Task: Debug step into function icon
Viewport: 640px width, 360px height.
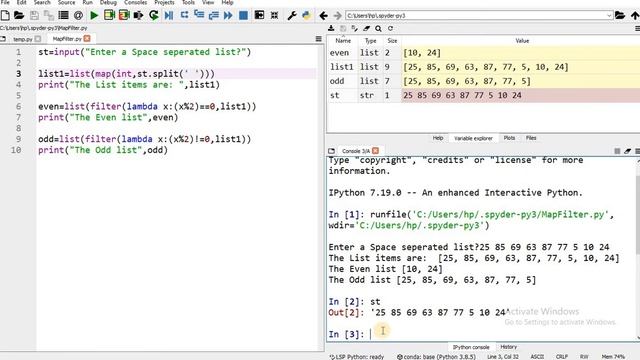Action: coord(199,15)
